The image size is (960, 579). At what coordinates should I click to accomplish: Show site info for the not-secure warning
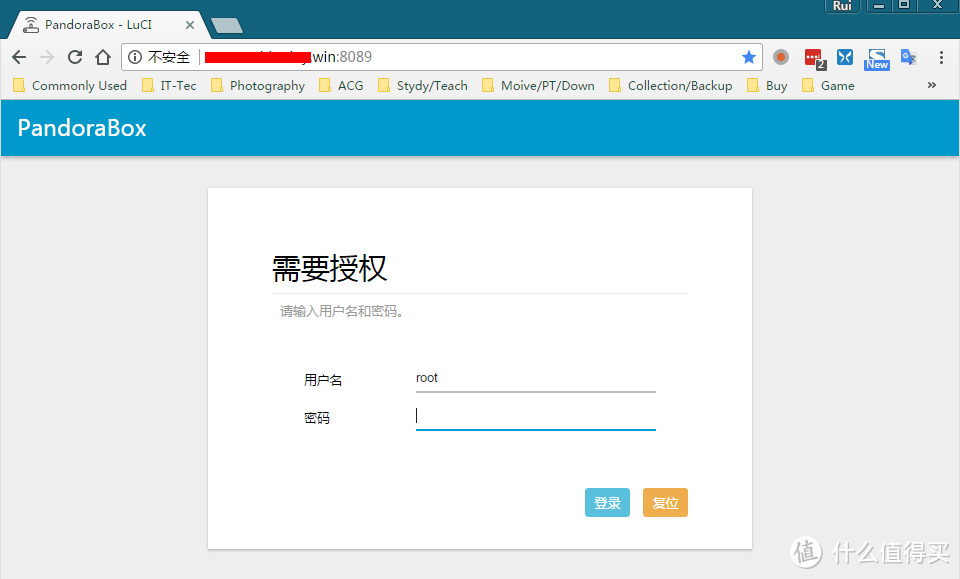(135, 57)
